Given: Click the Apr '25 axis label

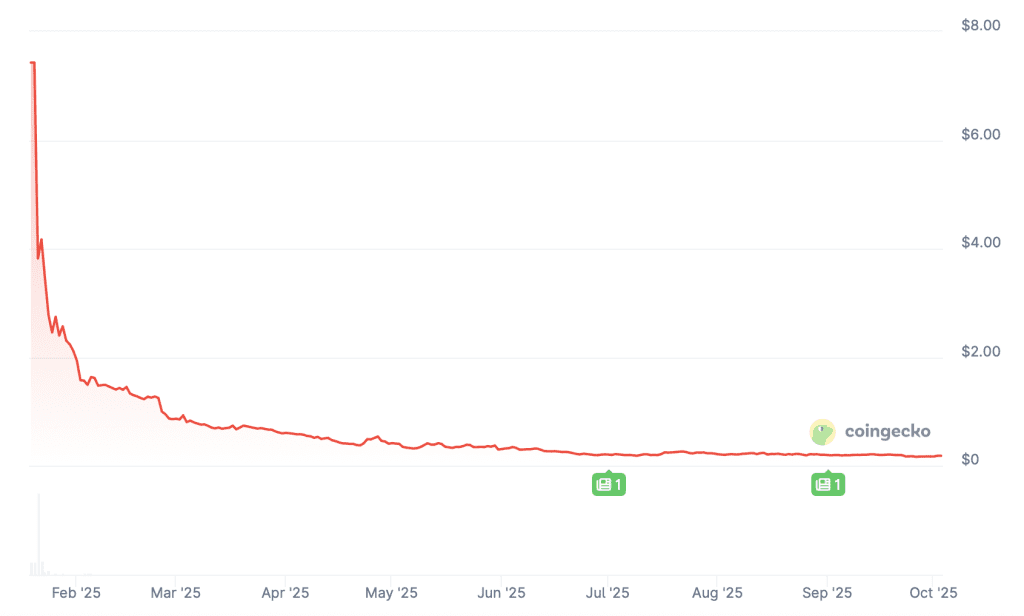Looking at the screenshot, I should click(x=285, y=593).
